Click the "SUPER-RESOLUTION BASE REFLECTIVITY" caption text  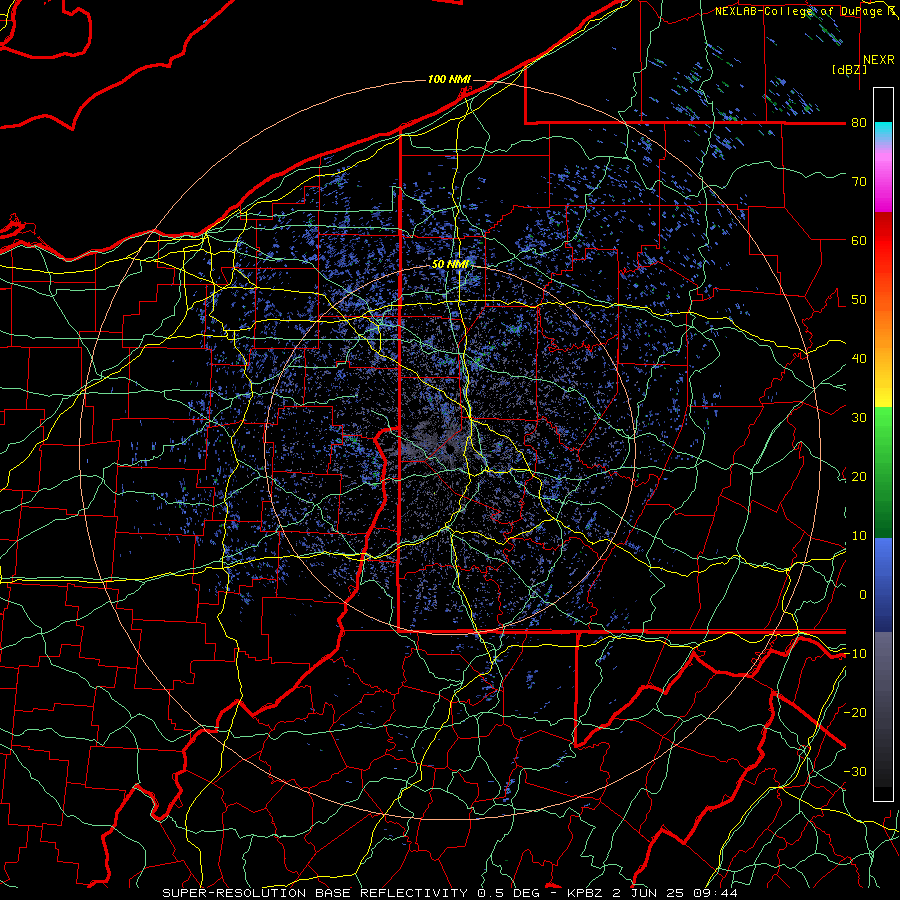[315, 893]
